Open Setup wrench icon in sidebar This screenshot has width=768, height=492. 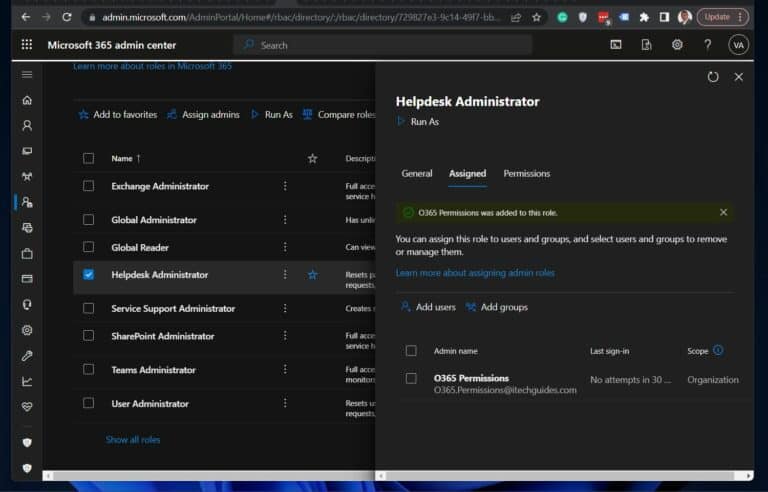[27, 356]
